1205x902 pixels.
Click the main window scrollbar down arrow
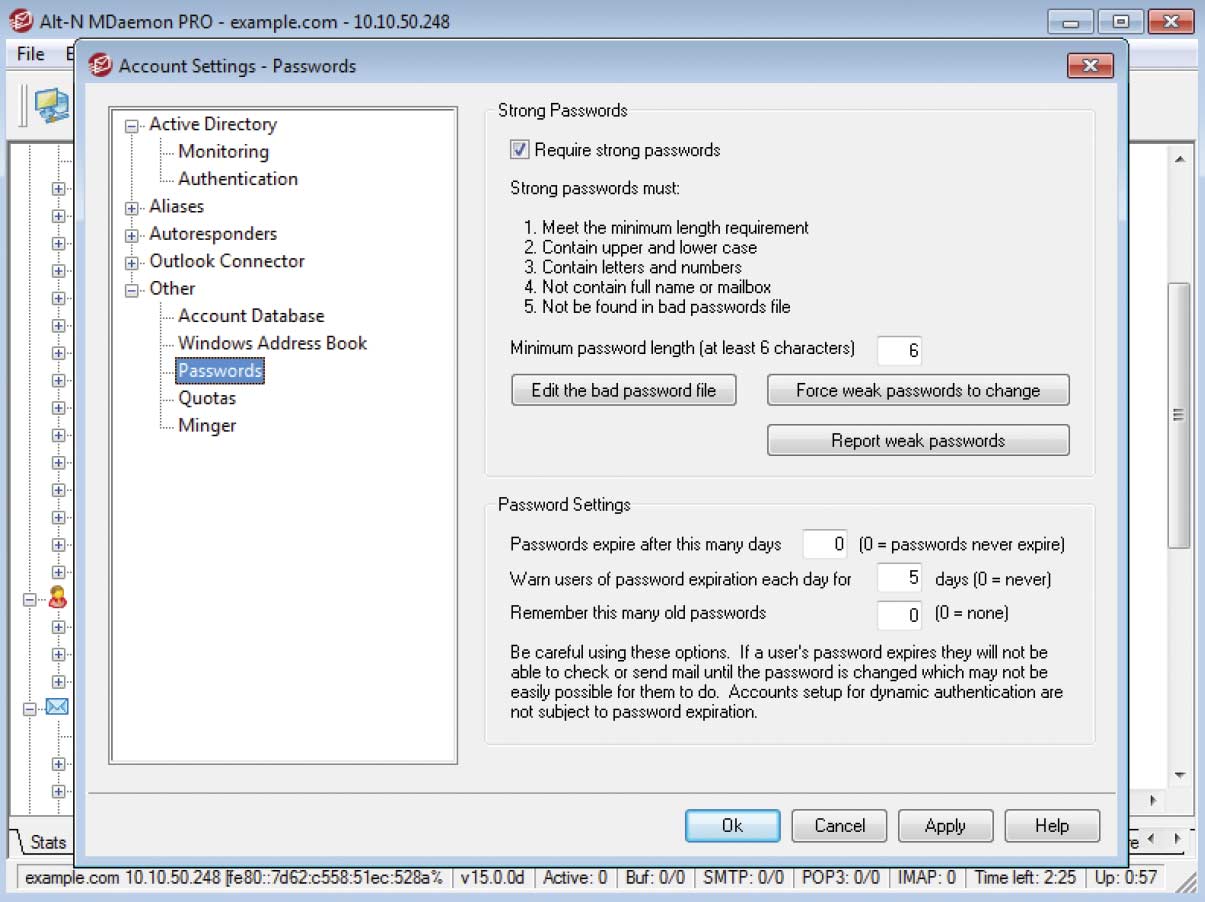pos(1179,775)
